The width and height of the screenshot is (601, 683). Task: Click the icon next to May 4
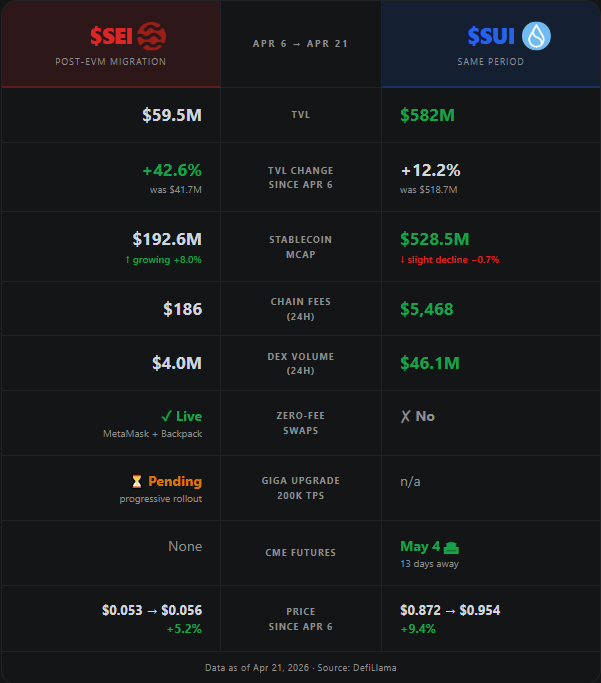451,547
